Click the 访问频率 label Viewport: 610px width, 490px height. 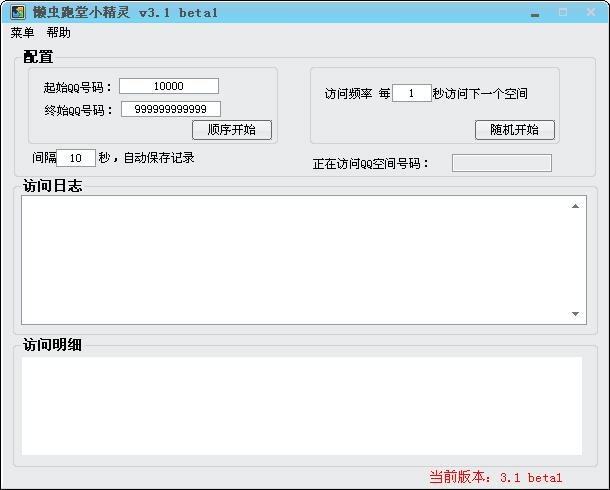[x=349, y=94]
